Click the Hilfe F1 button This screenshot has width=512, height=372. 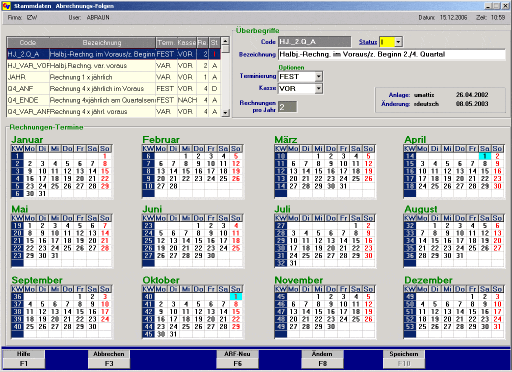[23, 359]
